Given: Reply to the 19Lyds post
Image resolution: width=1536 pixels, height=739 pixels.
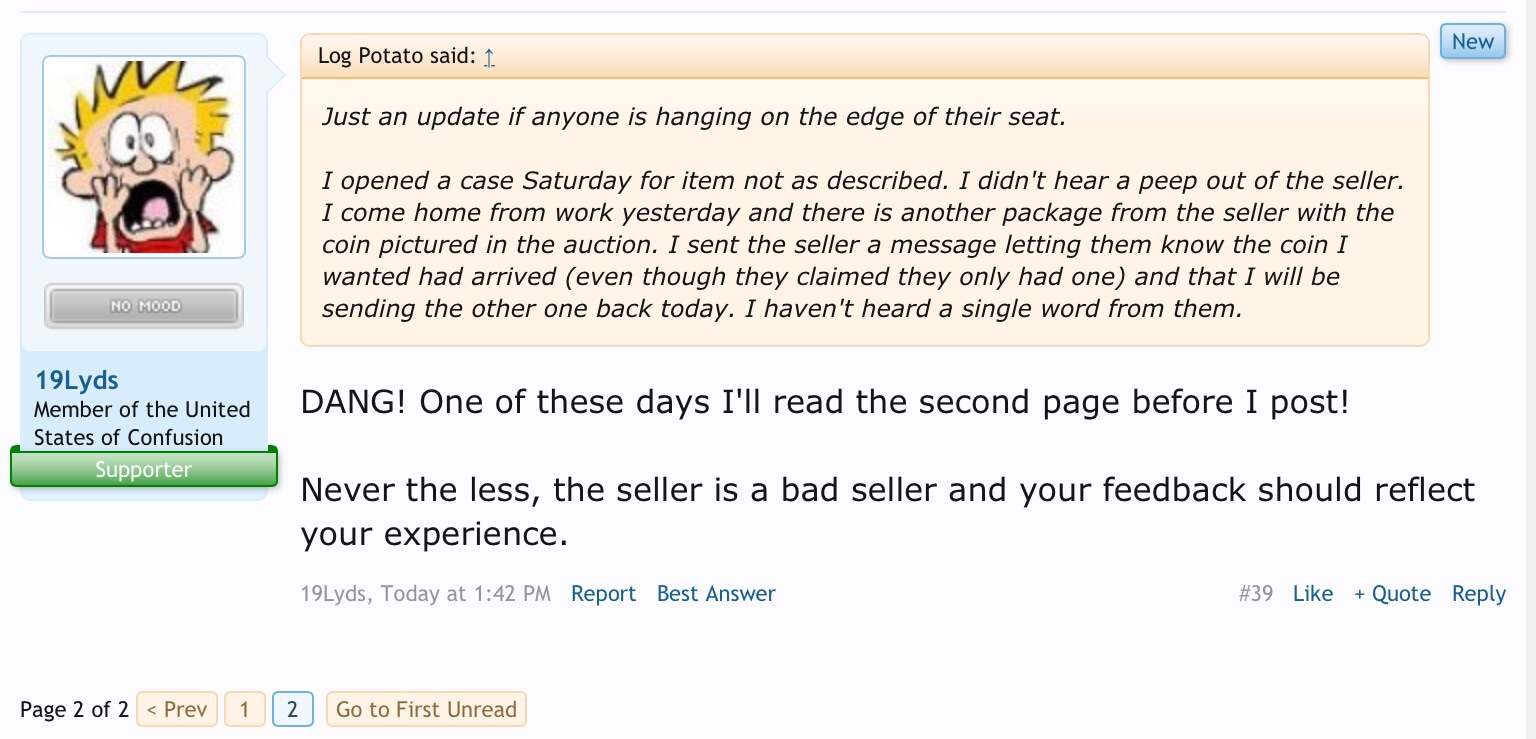Looking at the screenshot, I should coord(1478,594).
